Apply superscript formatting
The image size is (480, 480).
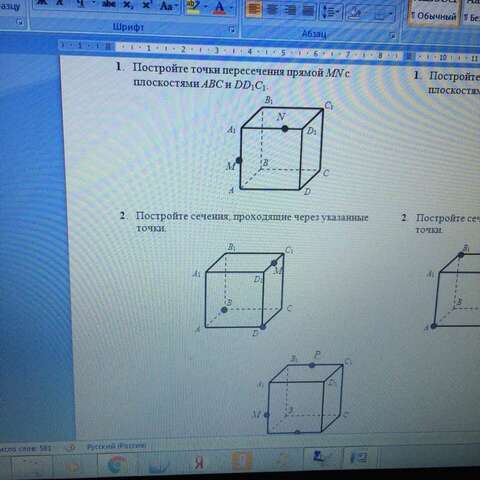point(146,5)
